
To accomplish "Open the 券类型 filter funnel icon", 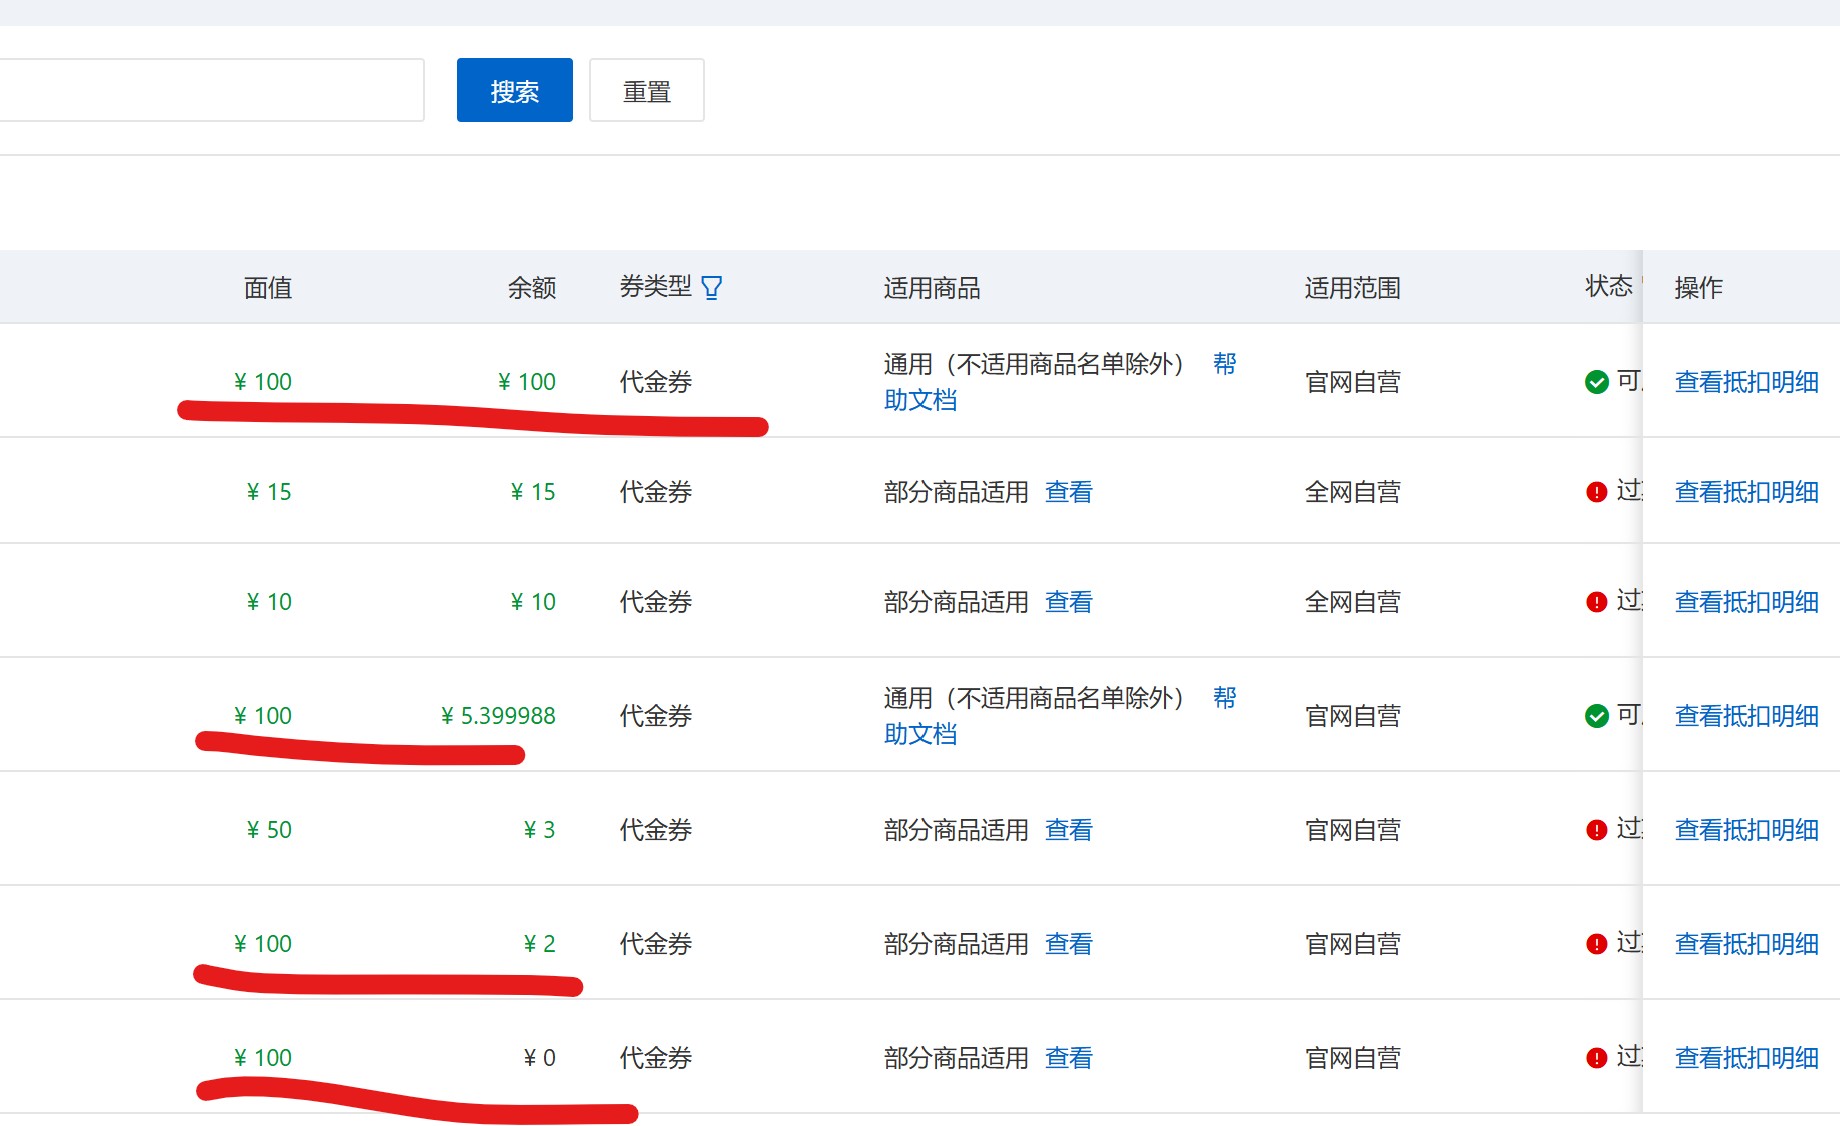I will (x=711, y=289).
